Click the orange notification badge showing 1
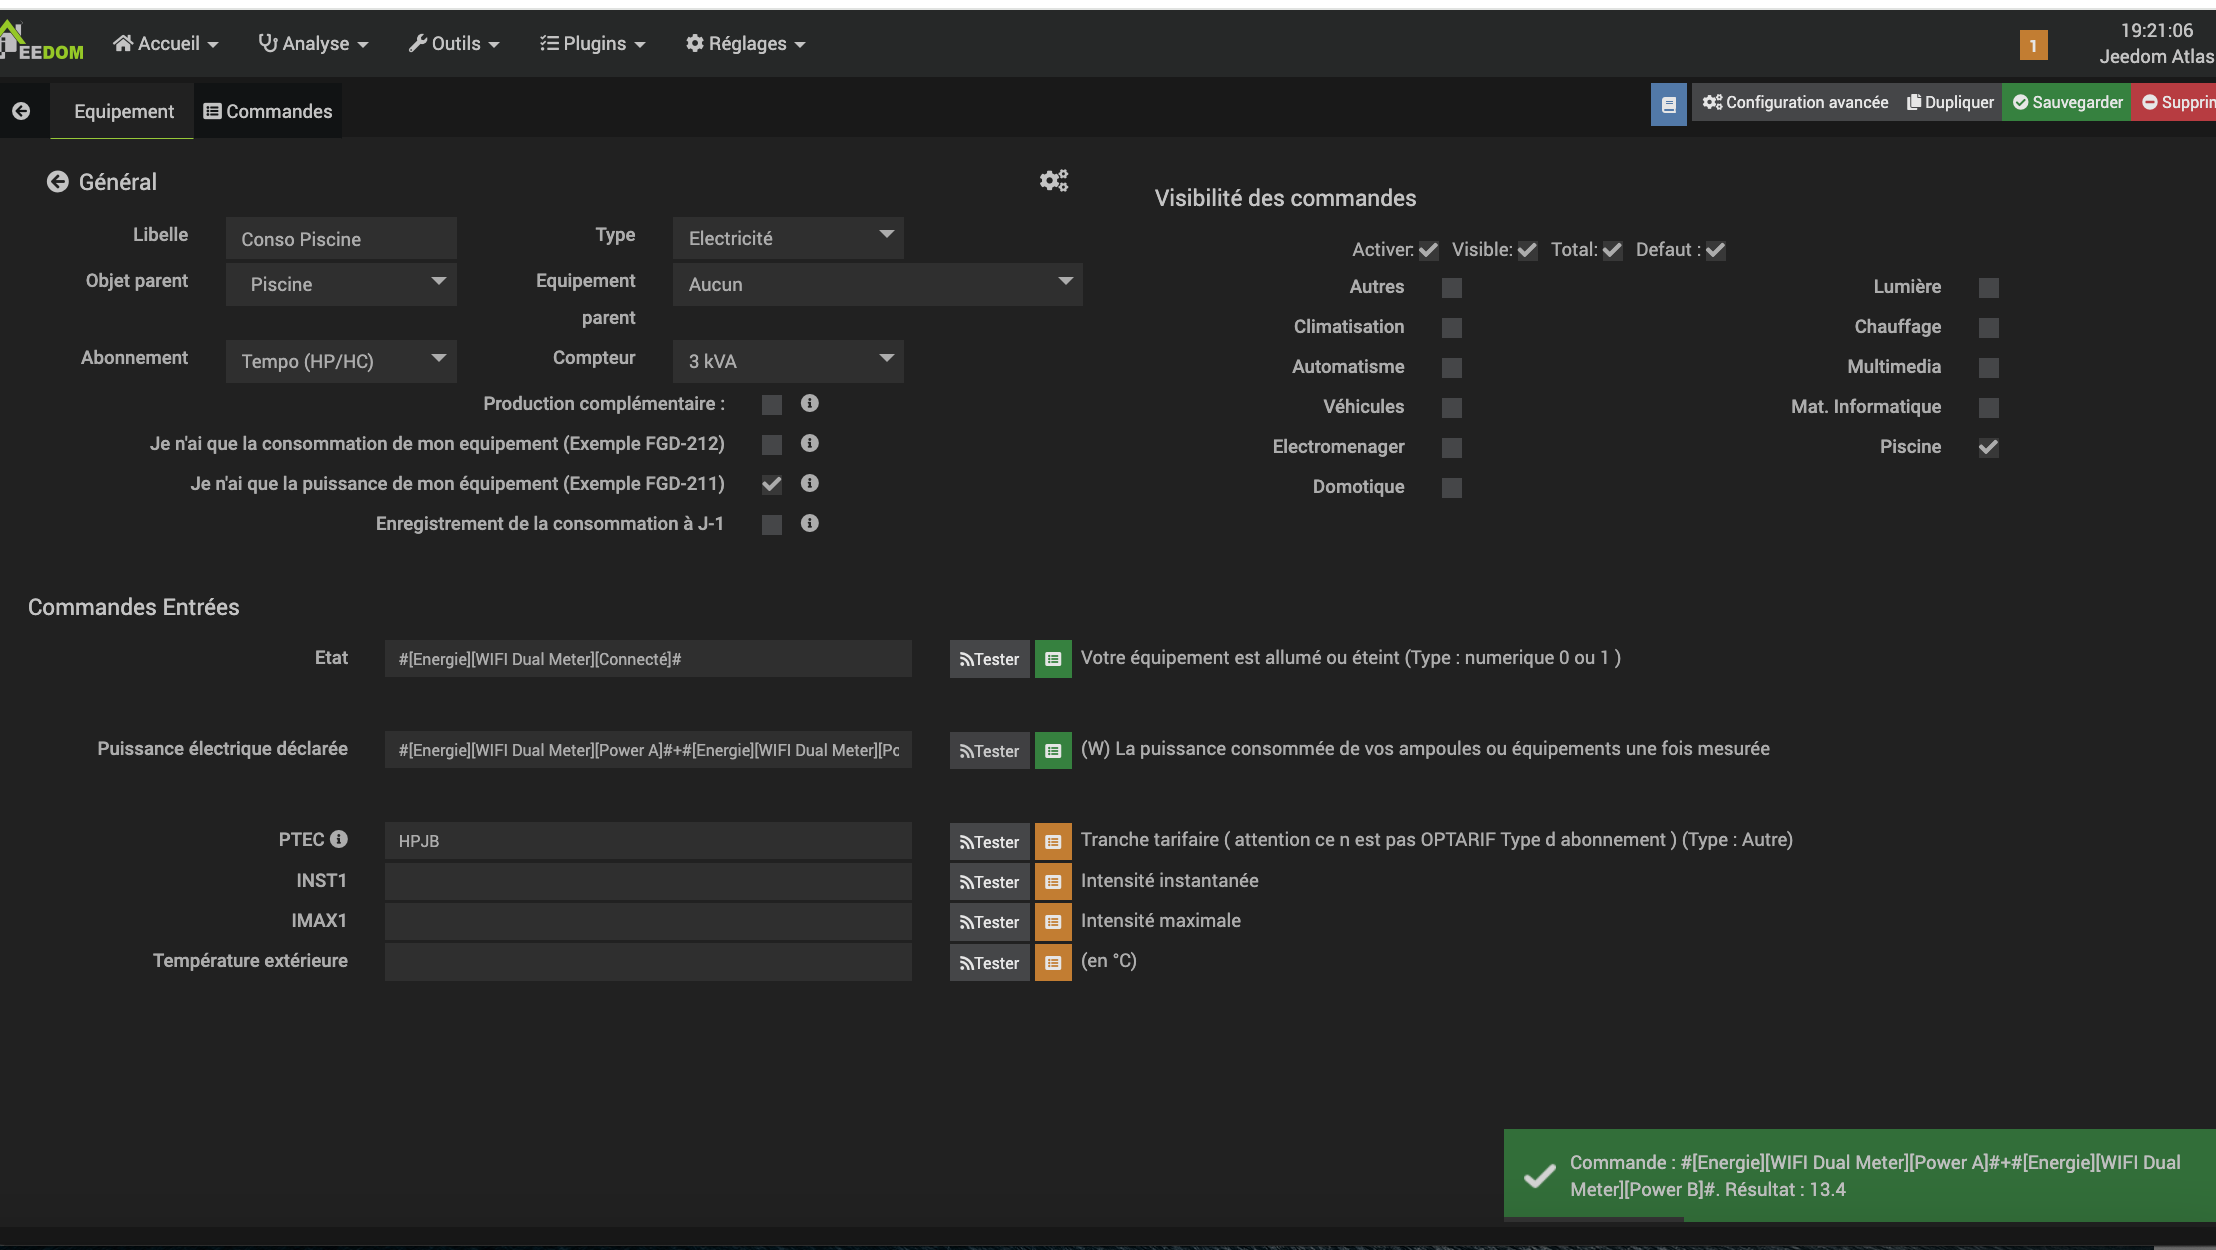The width and height of the screenshot is (2216, 1250). click(x=2033, y=45)
